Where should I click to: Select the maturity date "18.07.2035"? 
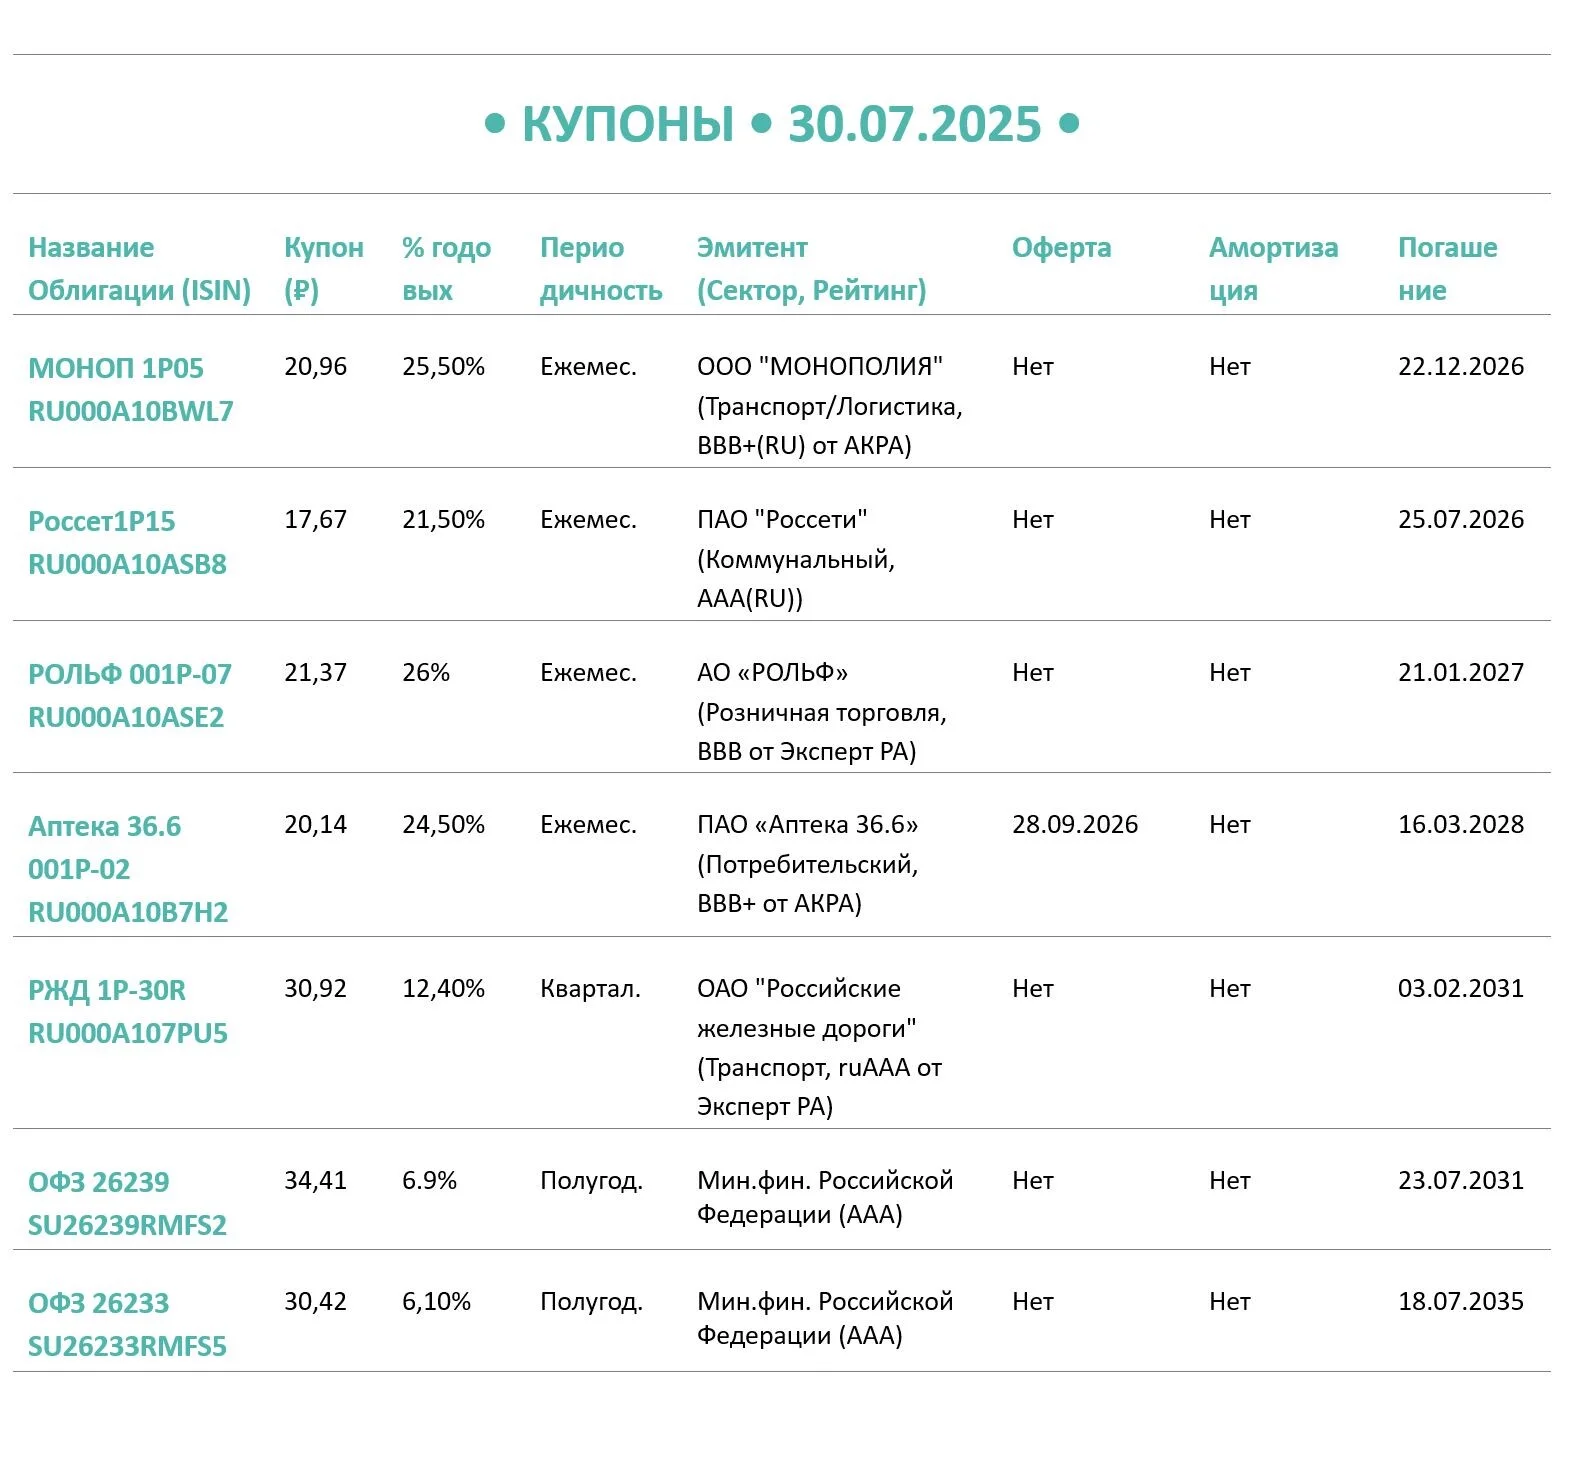click(x=1461, y=1302)
